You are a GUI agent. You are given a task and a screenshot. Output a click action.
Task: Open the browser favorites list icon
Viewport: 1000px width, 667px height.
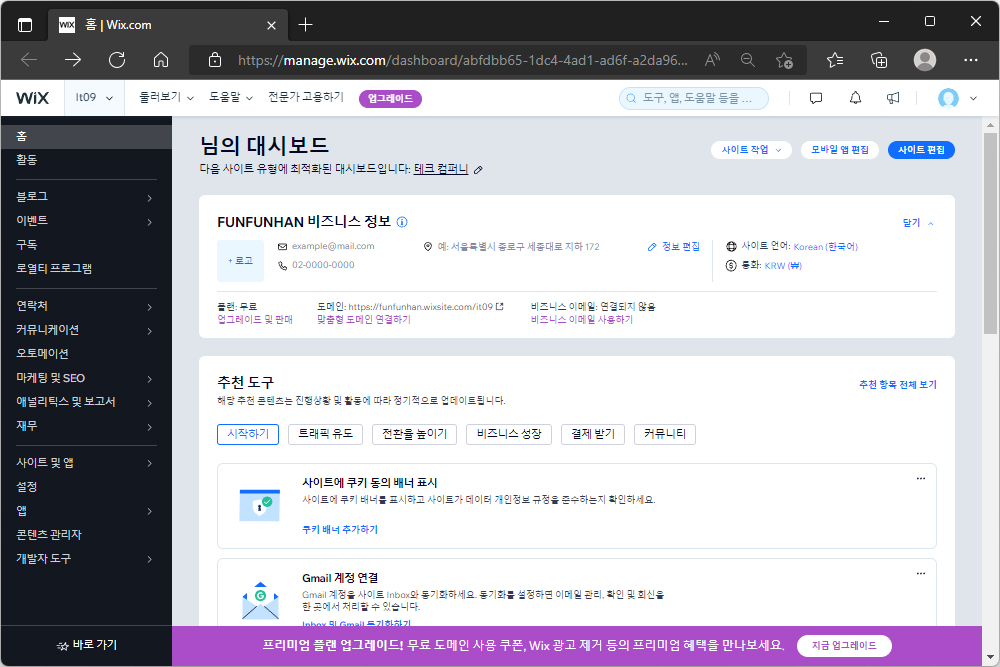pos(835,60)
